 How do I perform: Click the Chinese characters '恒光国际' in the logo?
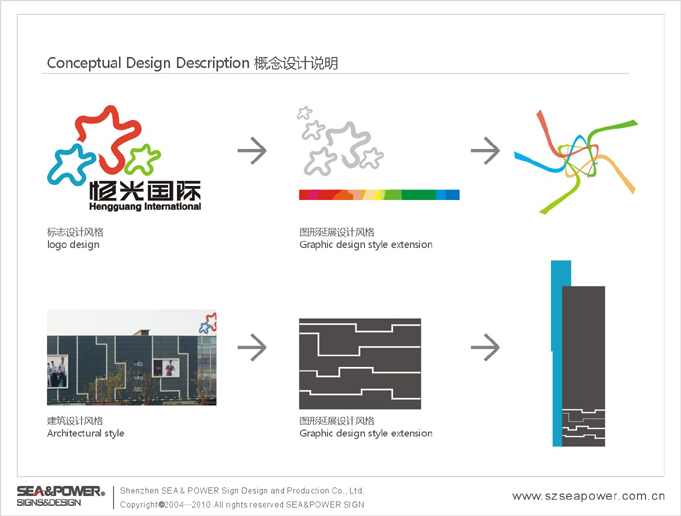[x=145, y=191]
